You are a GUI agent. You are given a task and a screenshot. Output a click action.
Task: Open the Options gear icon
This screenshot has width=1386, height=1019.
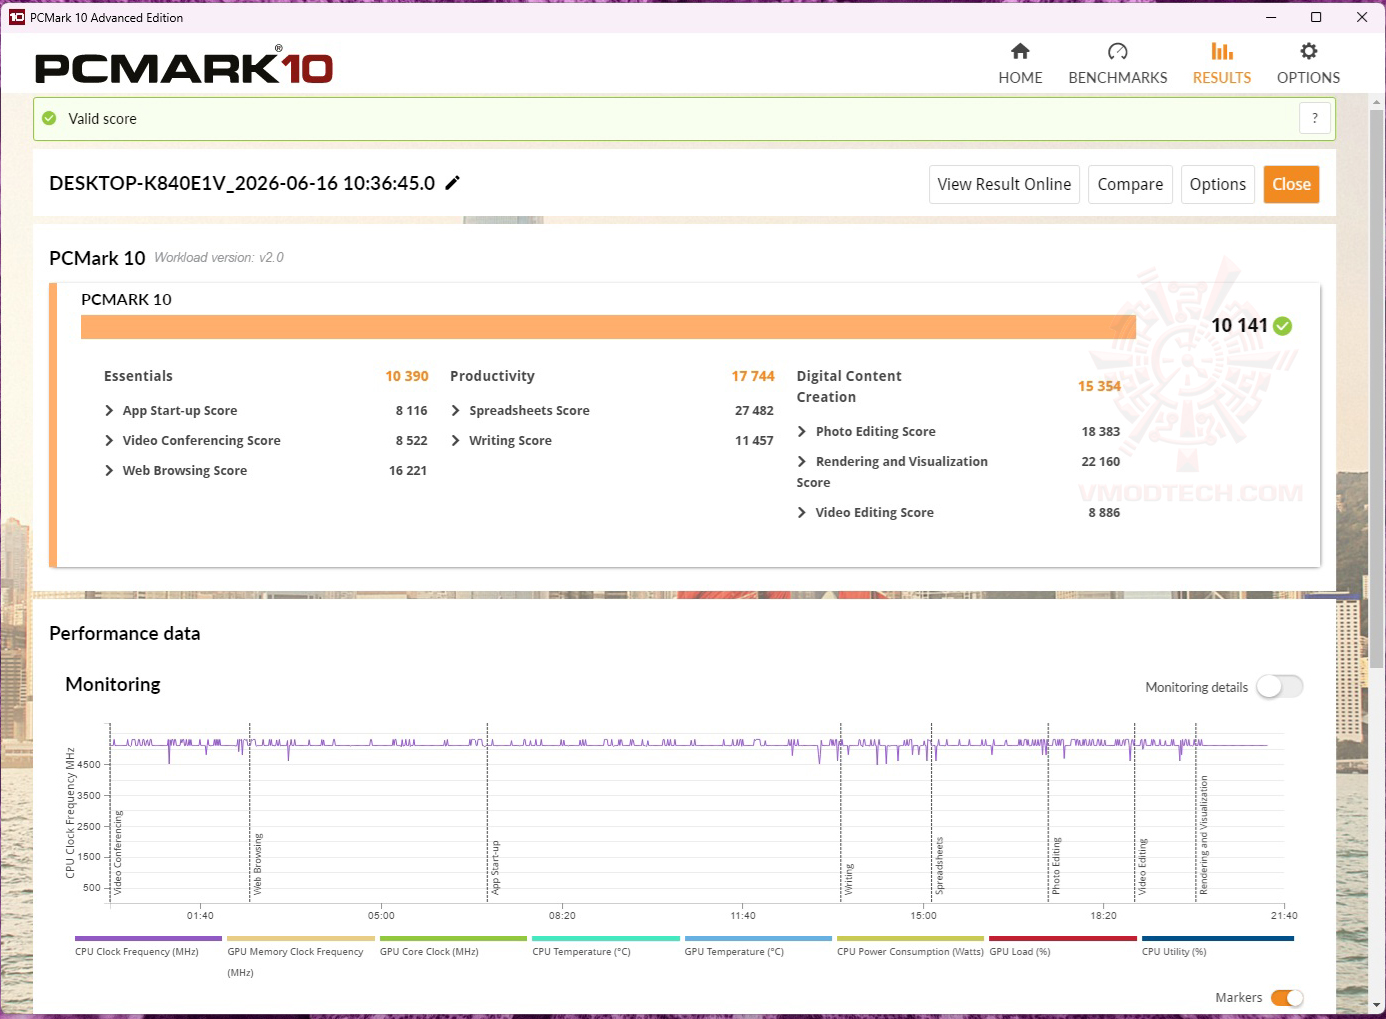(x=1308, y=51)
